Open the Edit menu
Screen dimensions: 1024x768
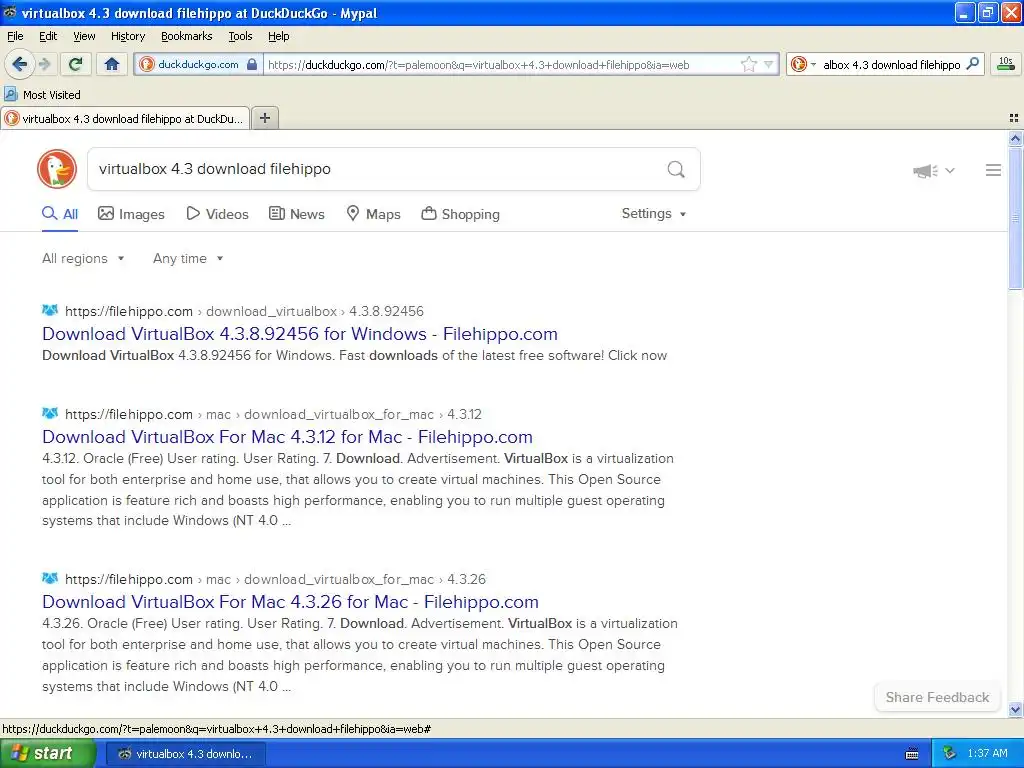pos(48,36)
